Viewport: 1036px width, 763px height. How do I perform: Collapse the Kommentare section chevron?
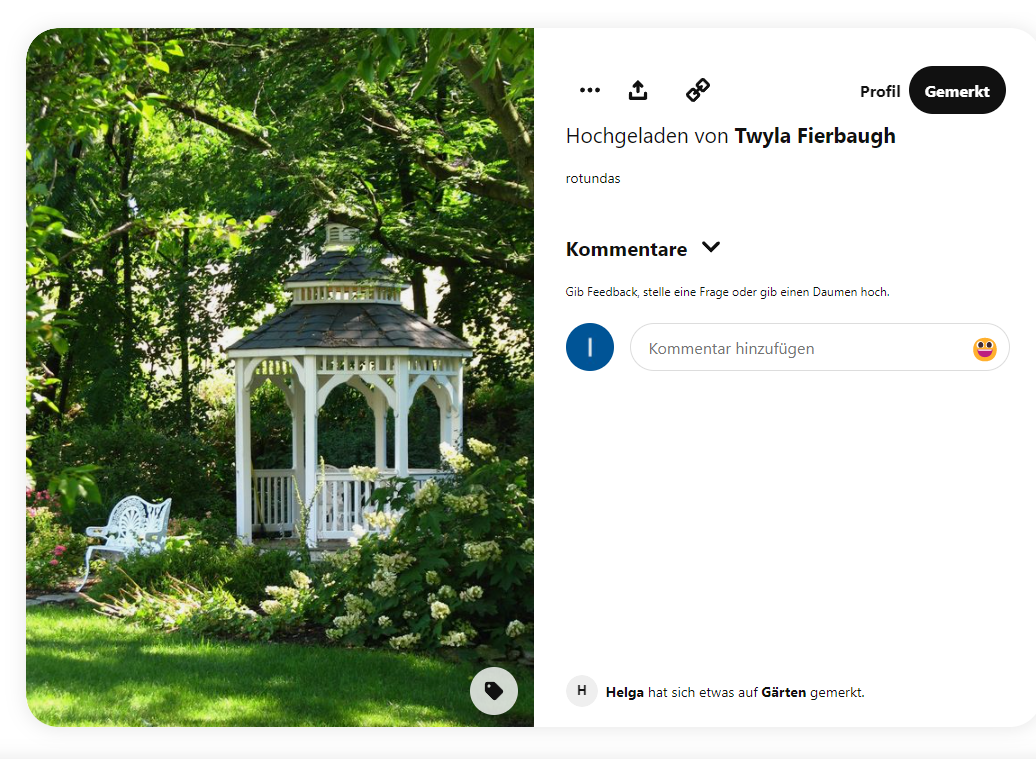tap(711, 247)
